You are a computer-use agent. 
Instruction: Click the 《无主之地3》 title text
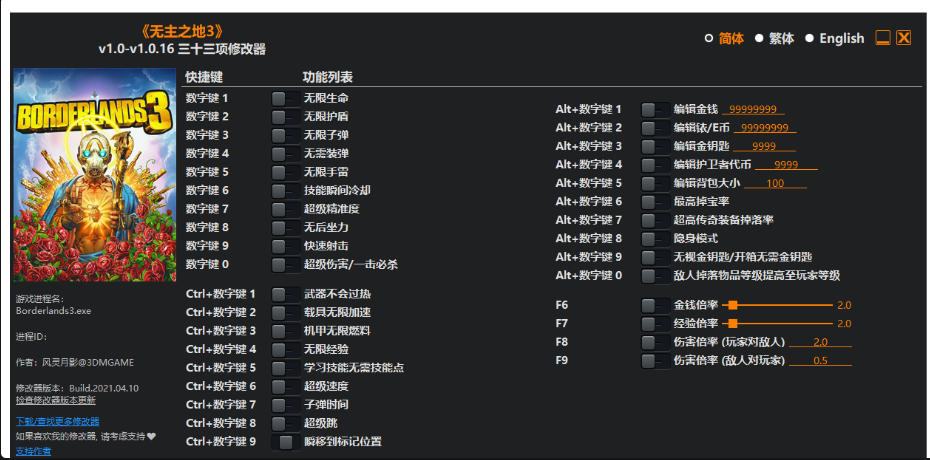pos(181,32)
